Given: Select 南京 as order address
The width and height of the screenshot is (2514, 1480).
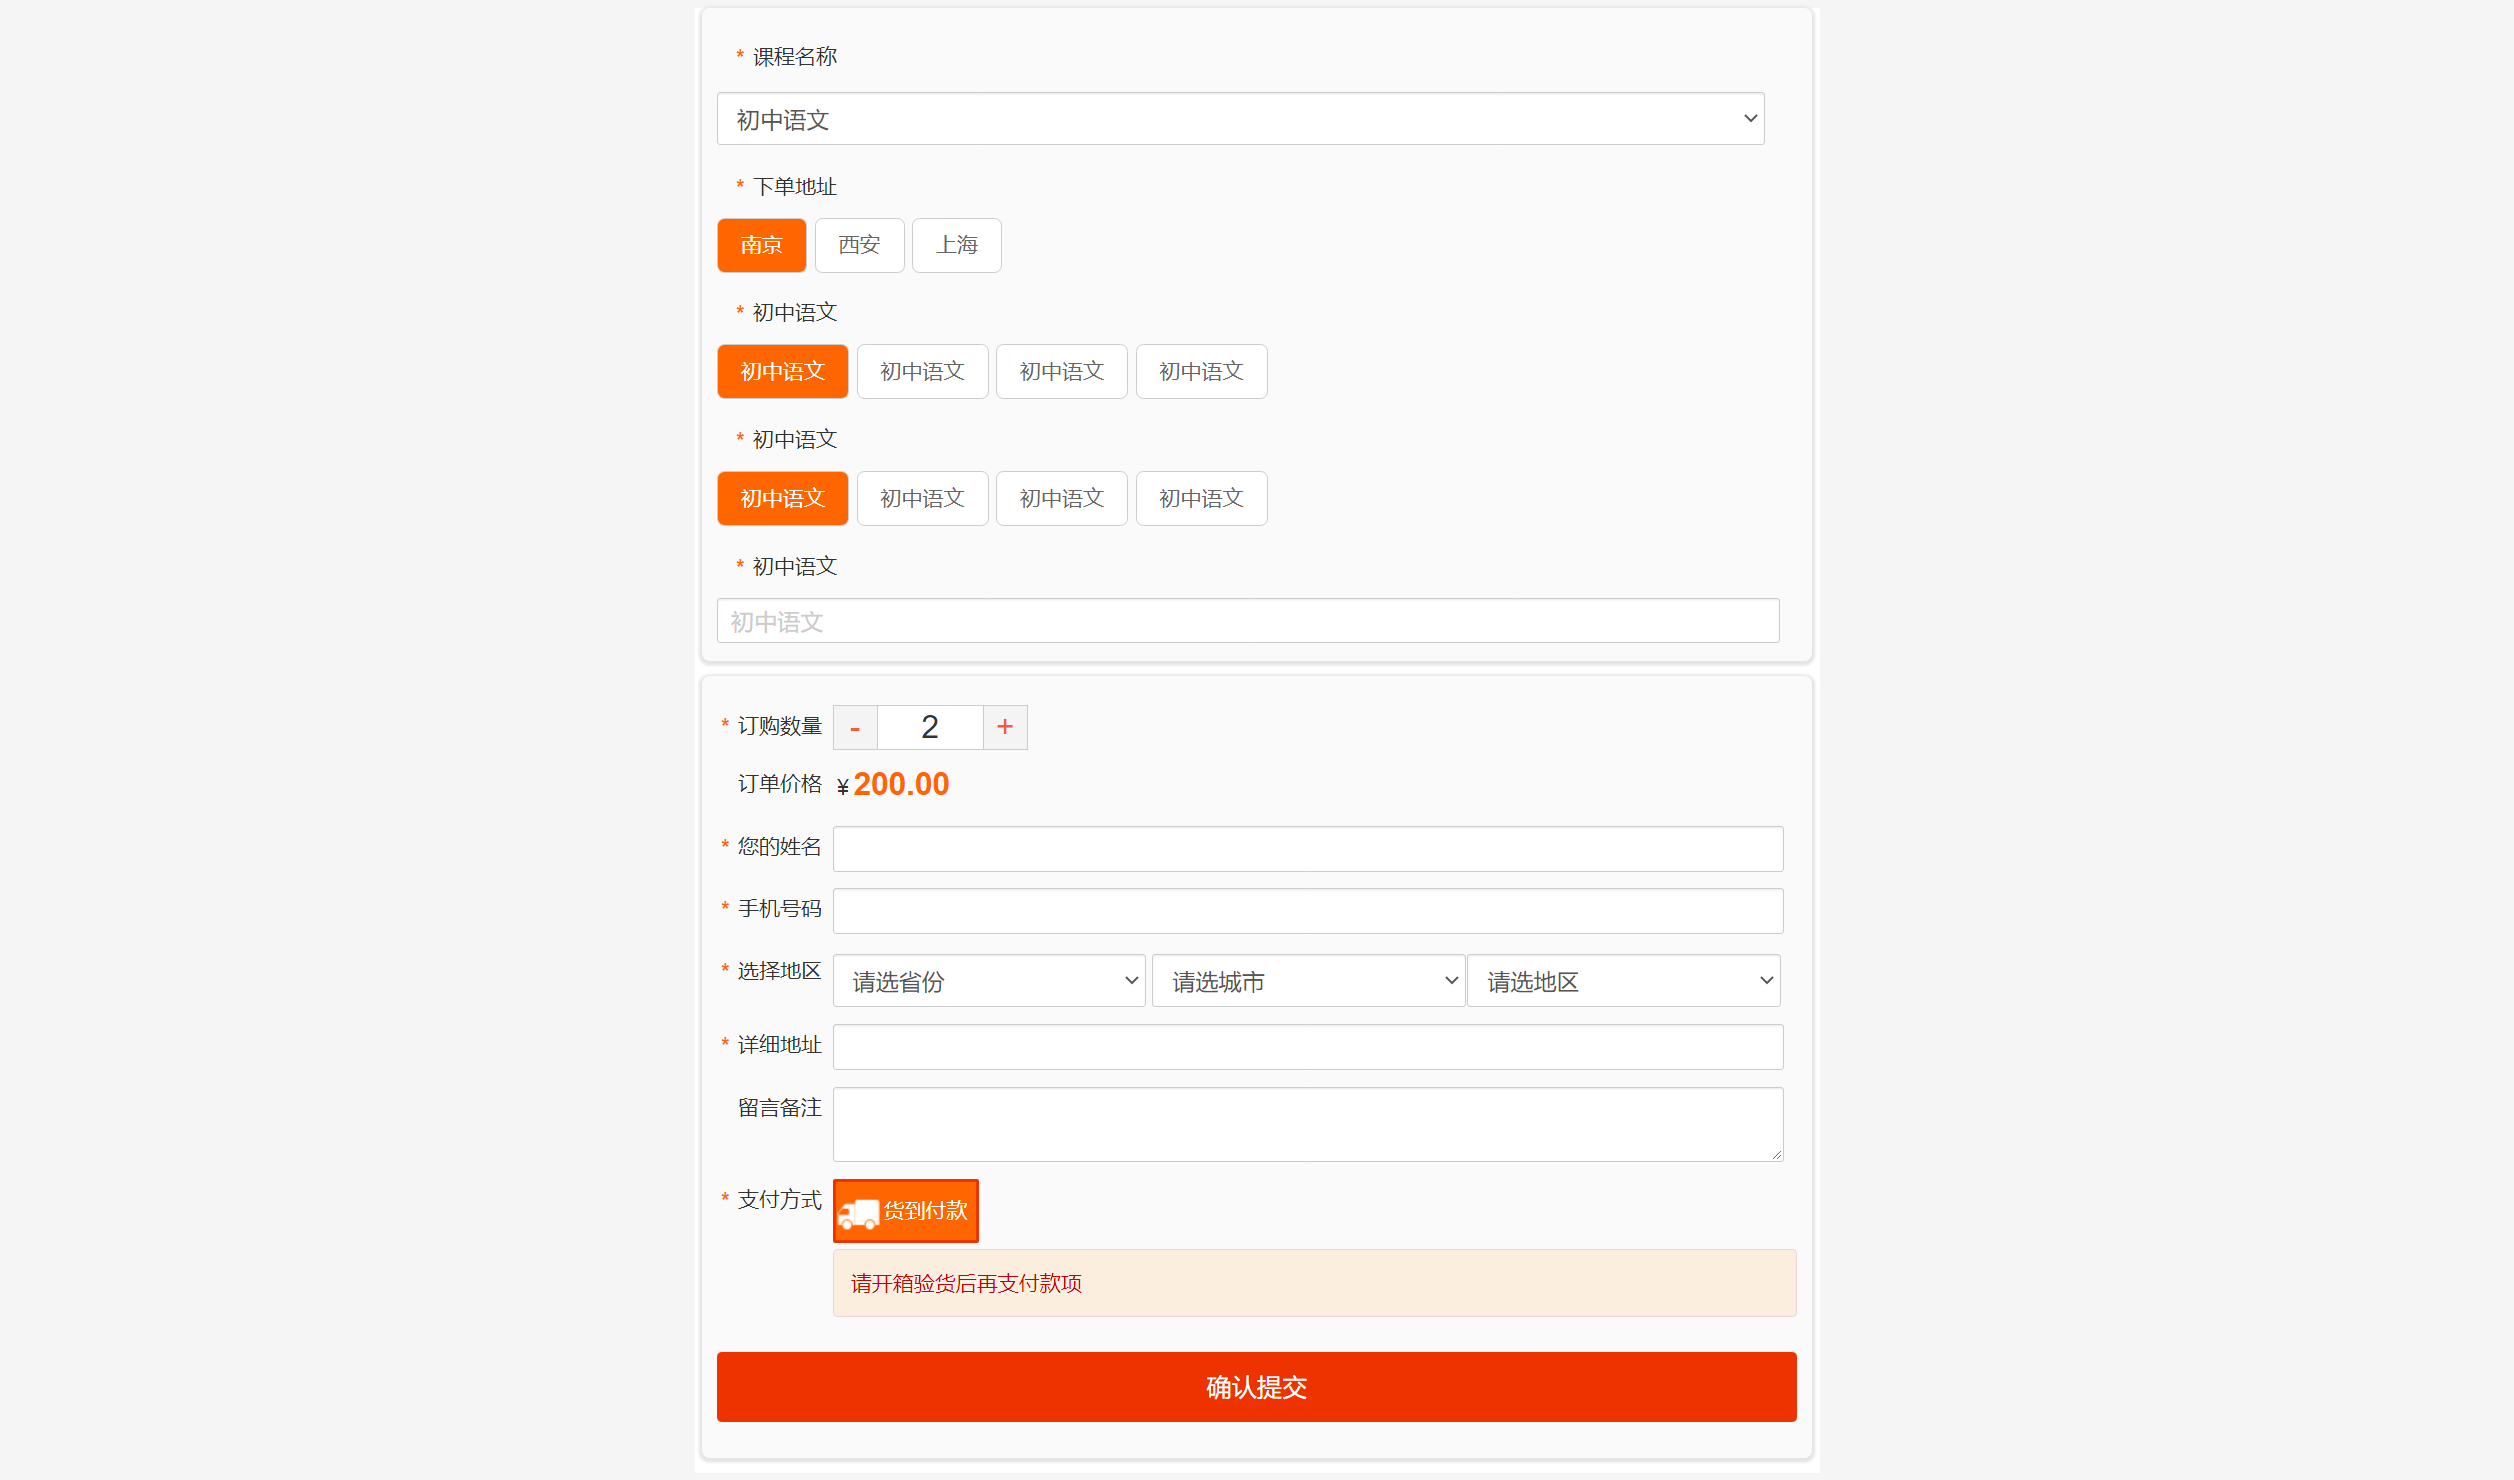Looking at the screenshot, I should [x=761, y=245].
